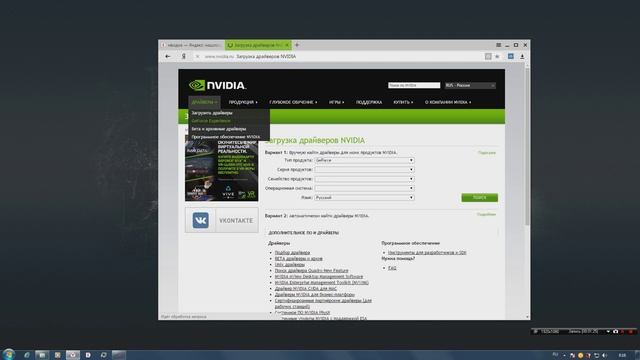The height and width of the screenshot is (360, 640).
Task: Open the Поддержка nav item
Action: (x=369, y=102)
